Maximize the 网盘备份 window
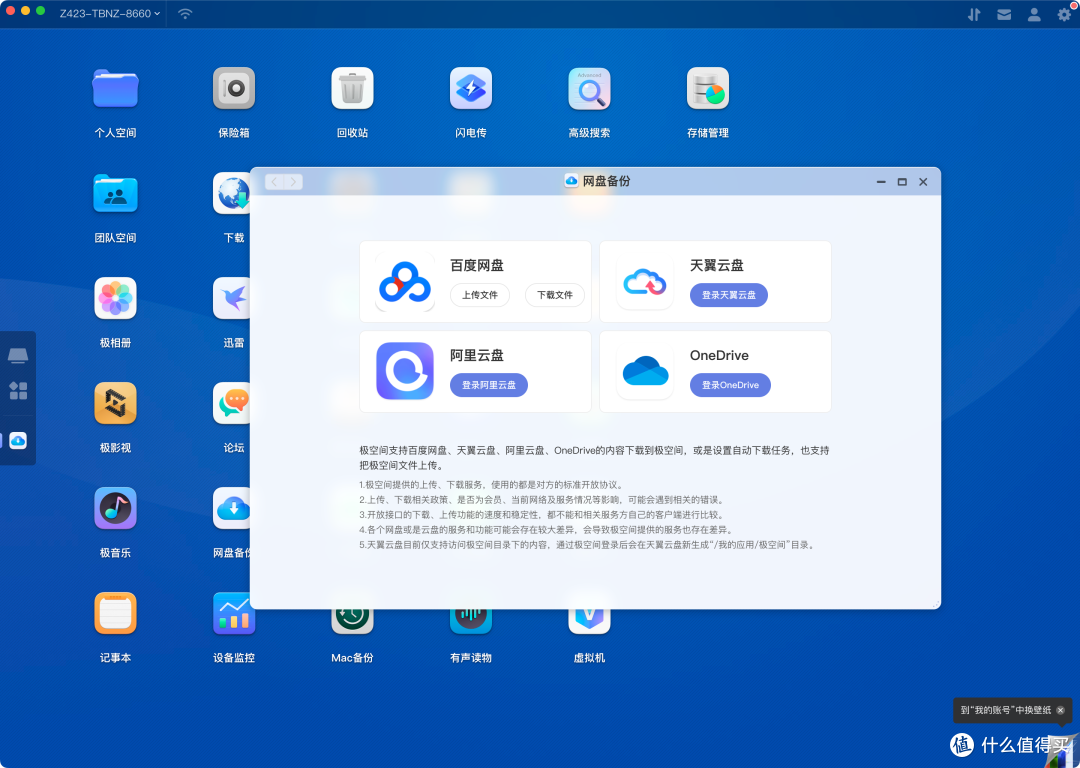Image resolution: width=1080 pixels, height=768 pixels. click(x=902, y=182)
